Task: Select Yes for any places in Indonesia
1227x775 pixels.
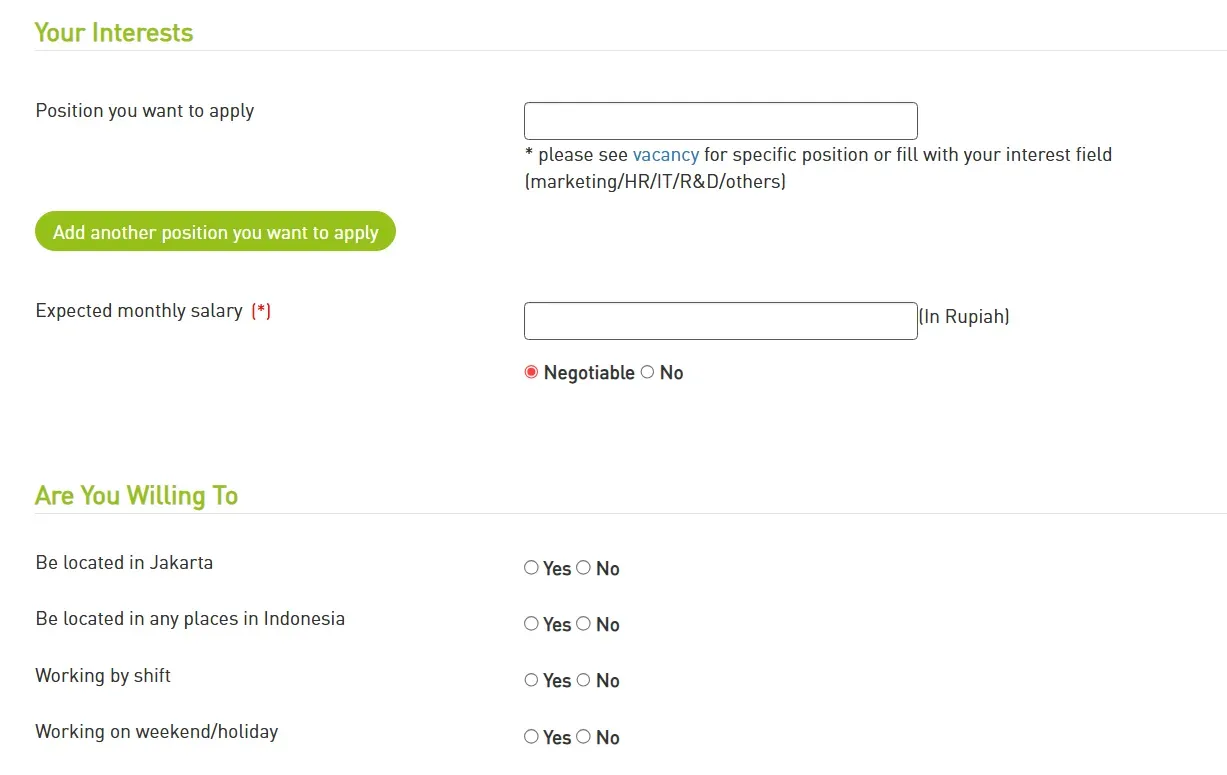Action: 531,624
